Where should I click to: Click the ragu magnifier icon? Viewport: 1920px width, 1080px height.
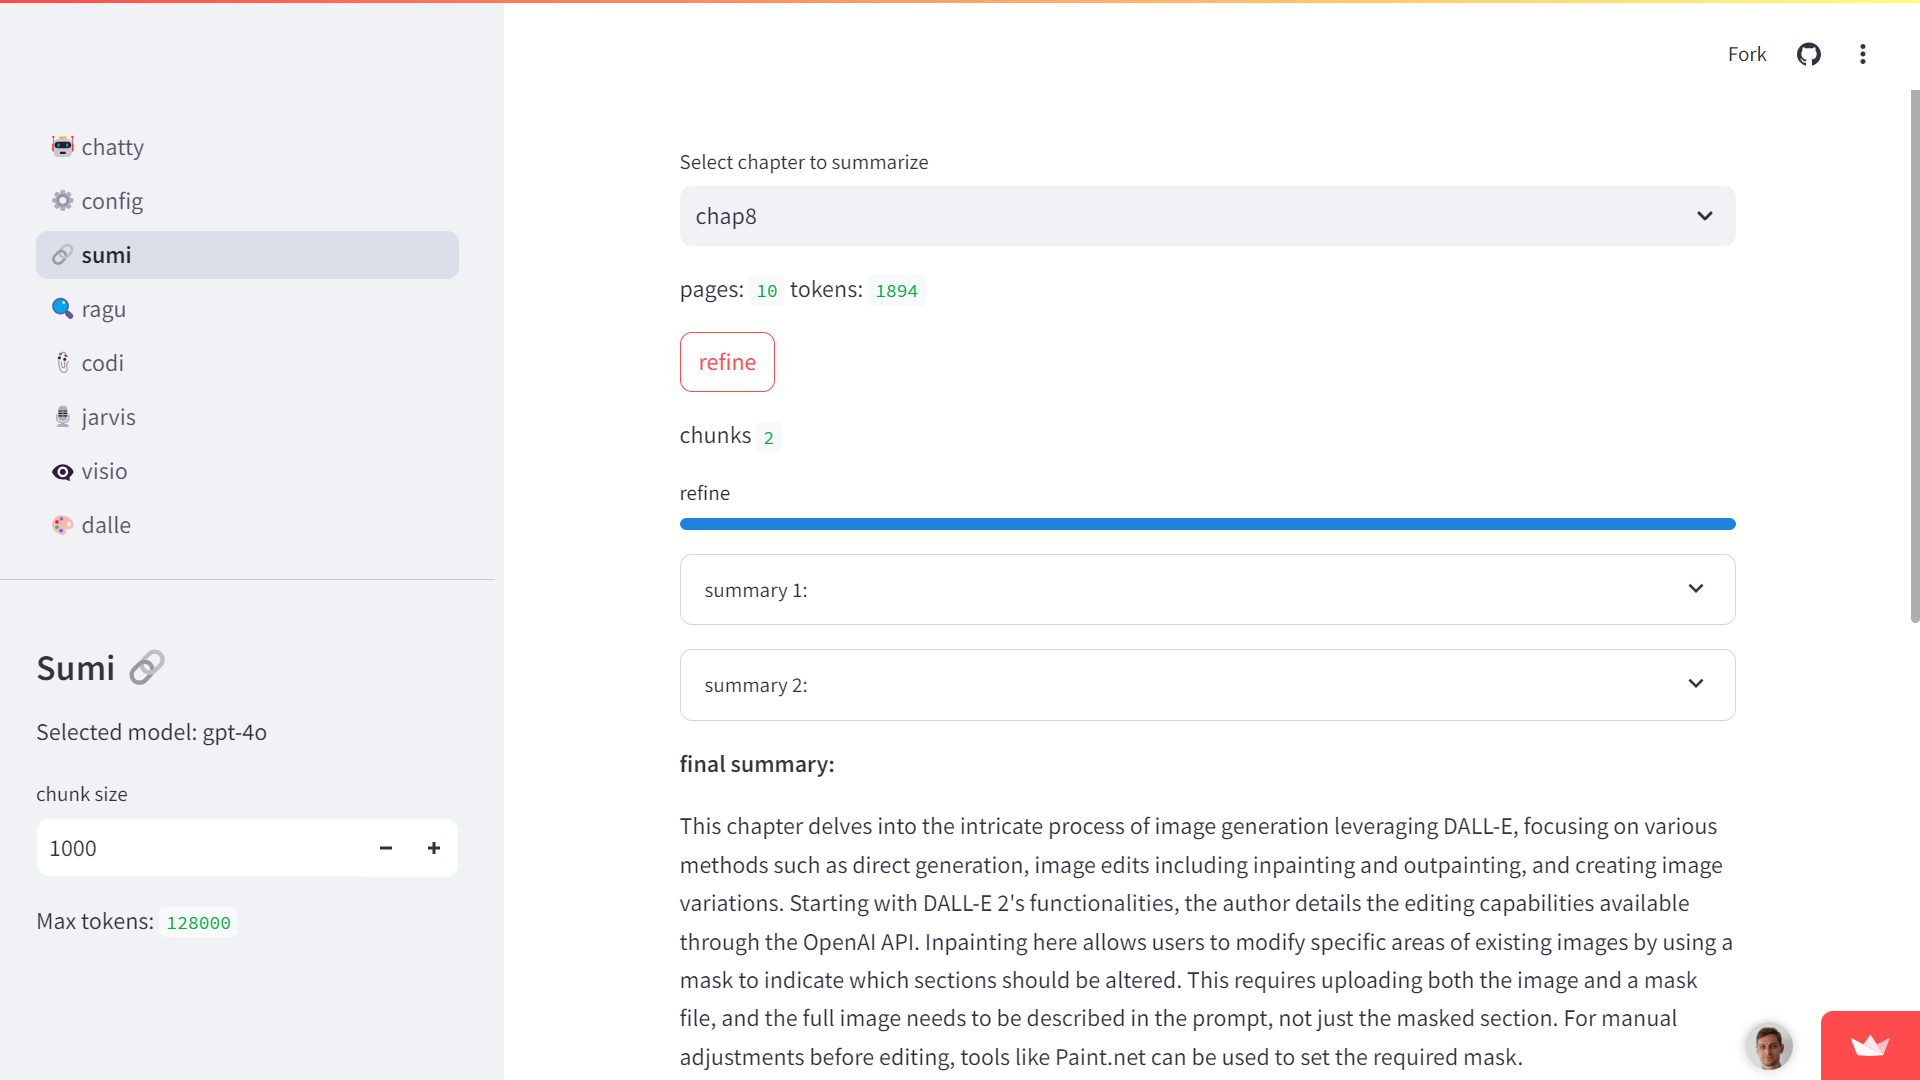click(62, 309)
